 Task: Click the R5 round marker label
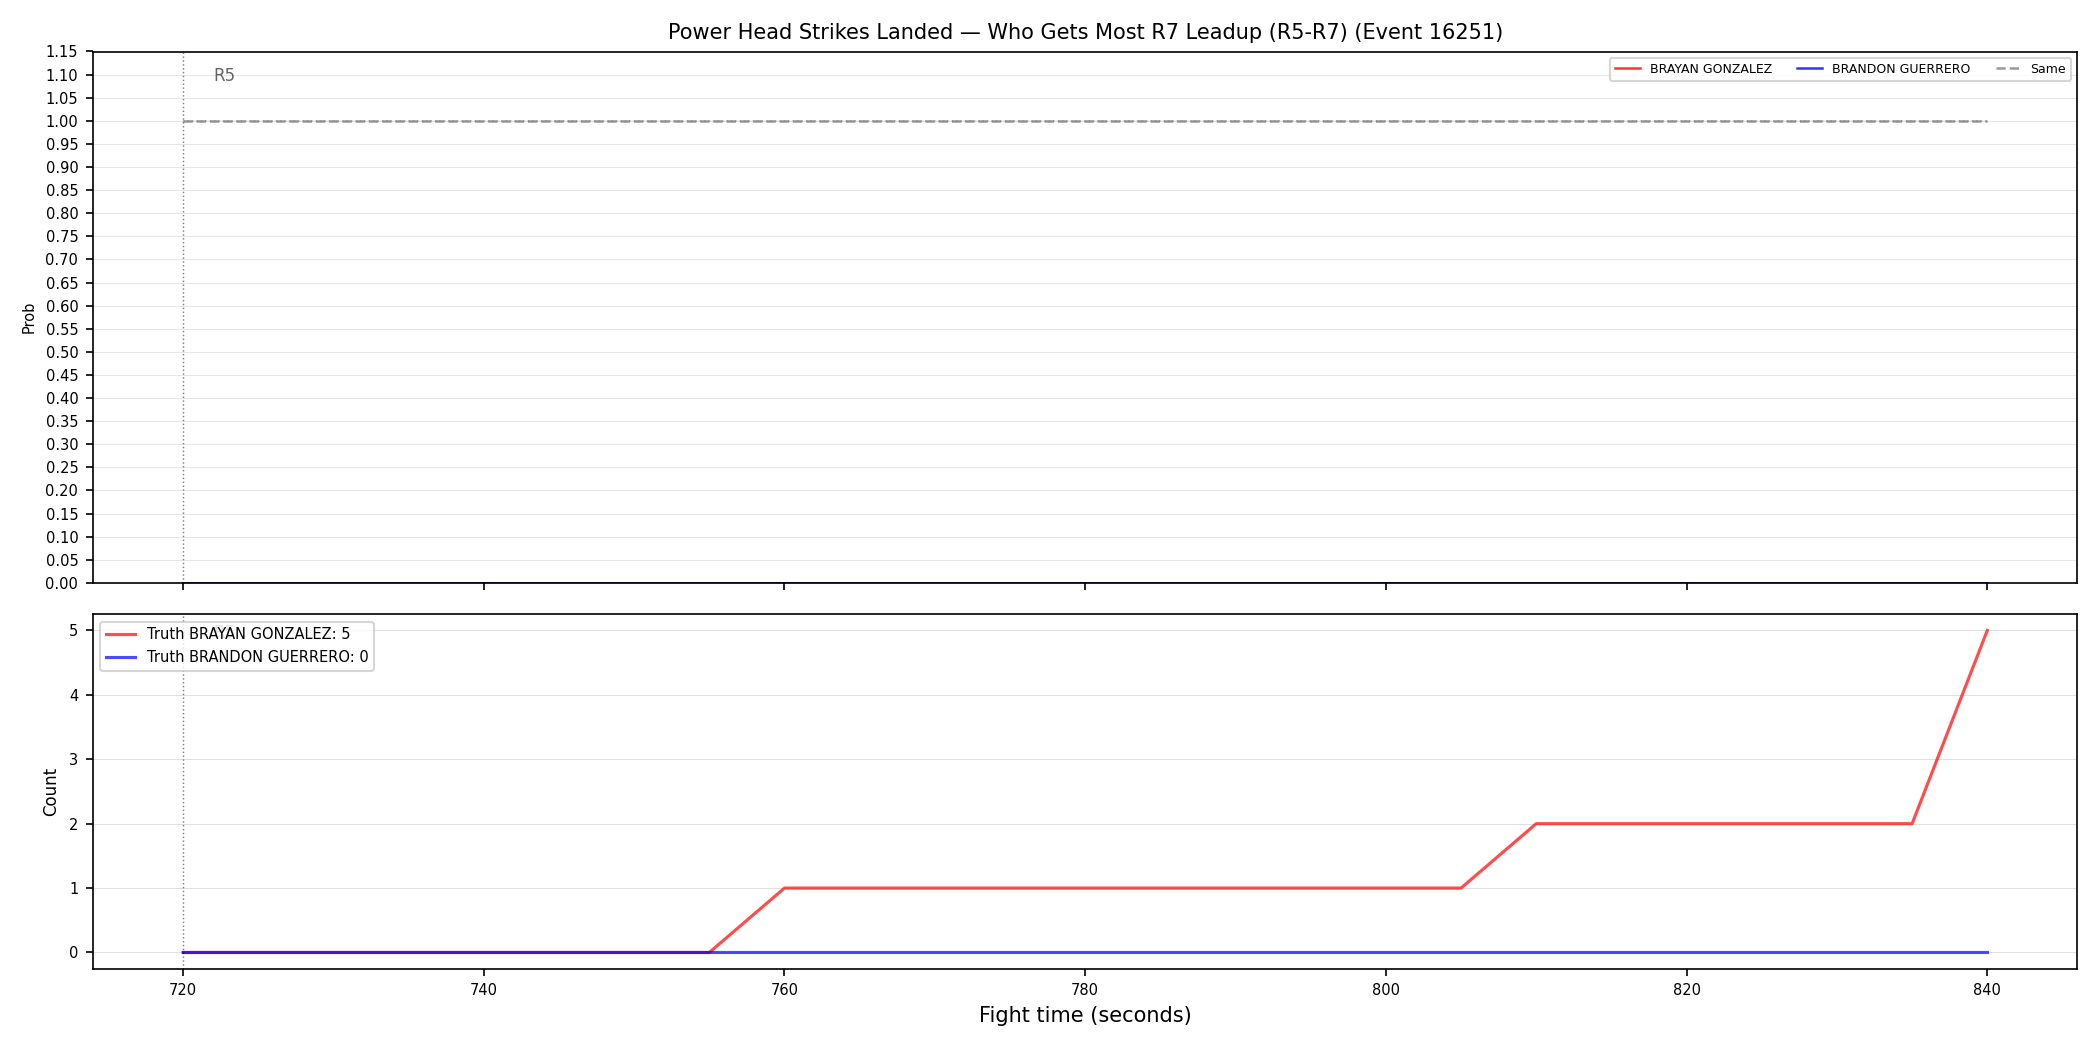[x=224, y=75]
